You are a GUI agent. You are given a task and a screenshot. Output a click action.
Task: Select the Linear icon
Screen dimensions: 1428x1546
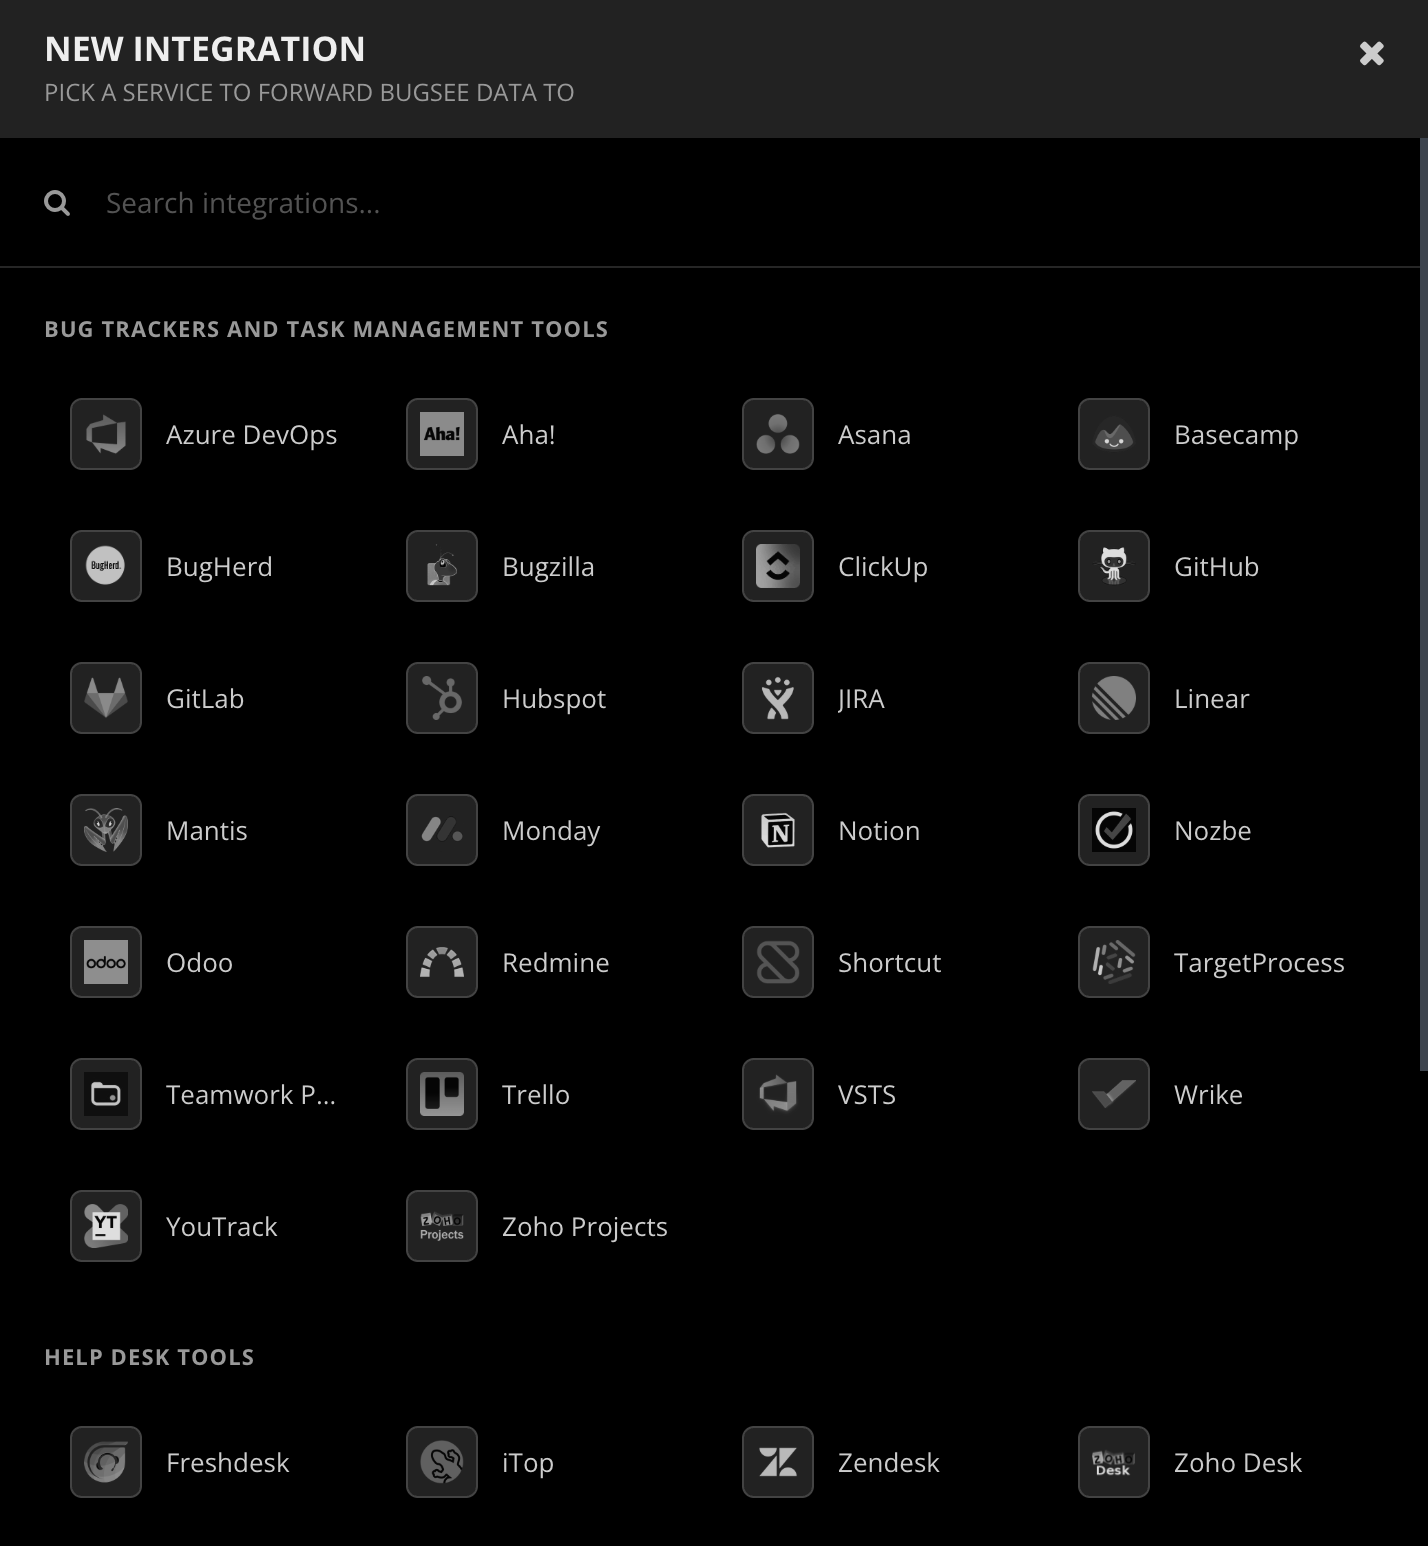pyautogui.click(x=1114, y=698)
